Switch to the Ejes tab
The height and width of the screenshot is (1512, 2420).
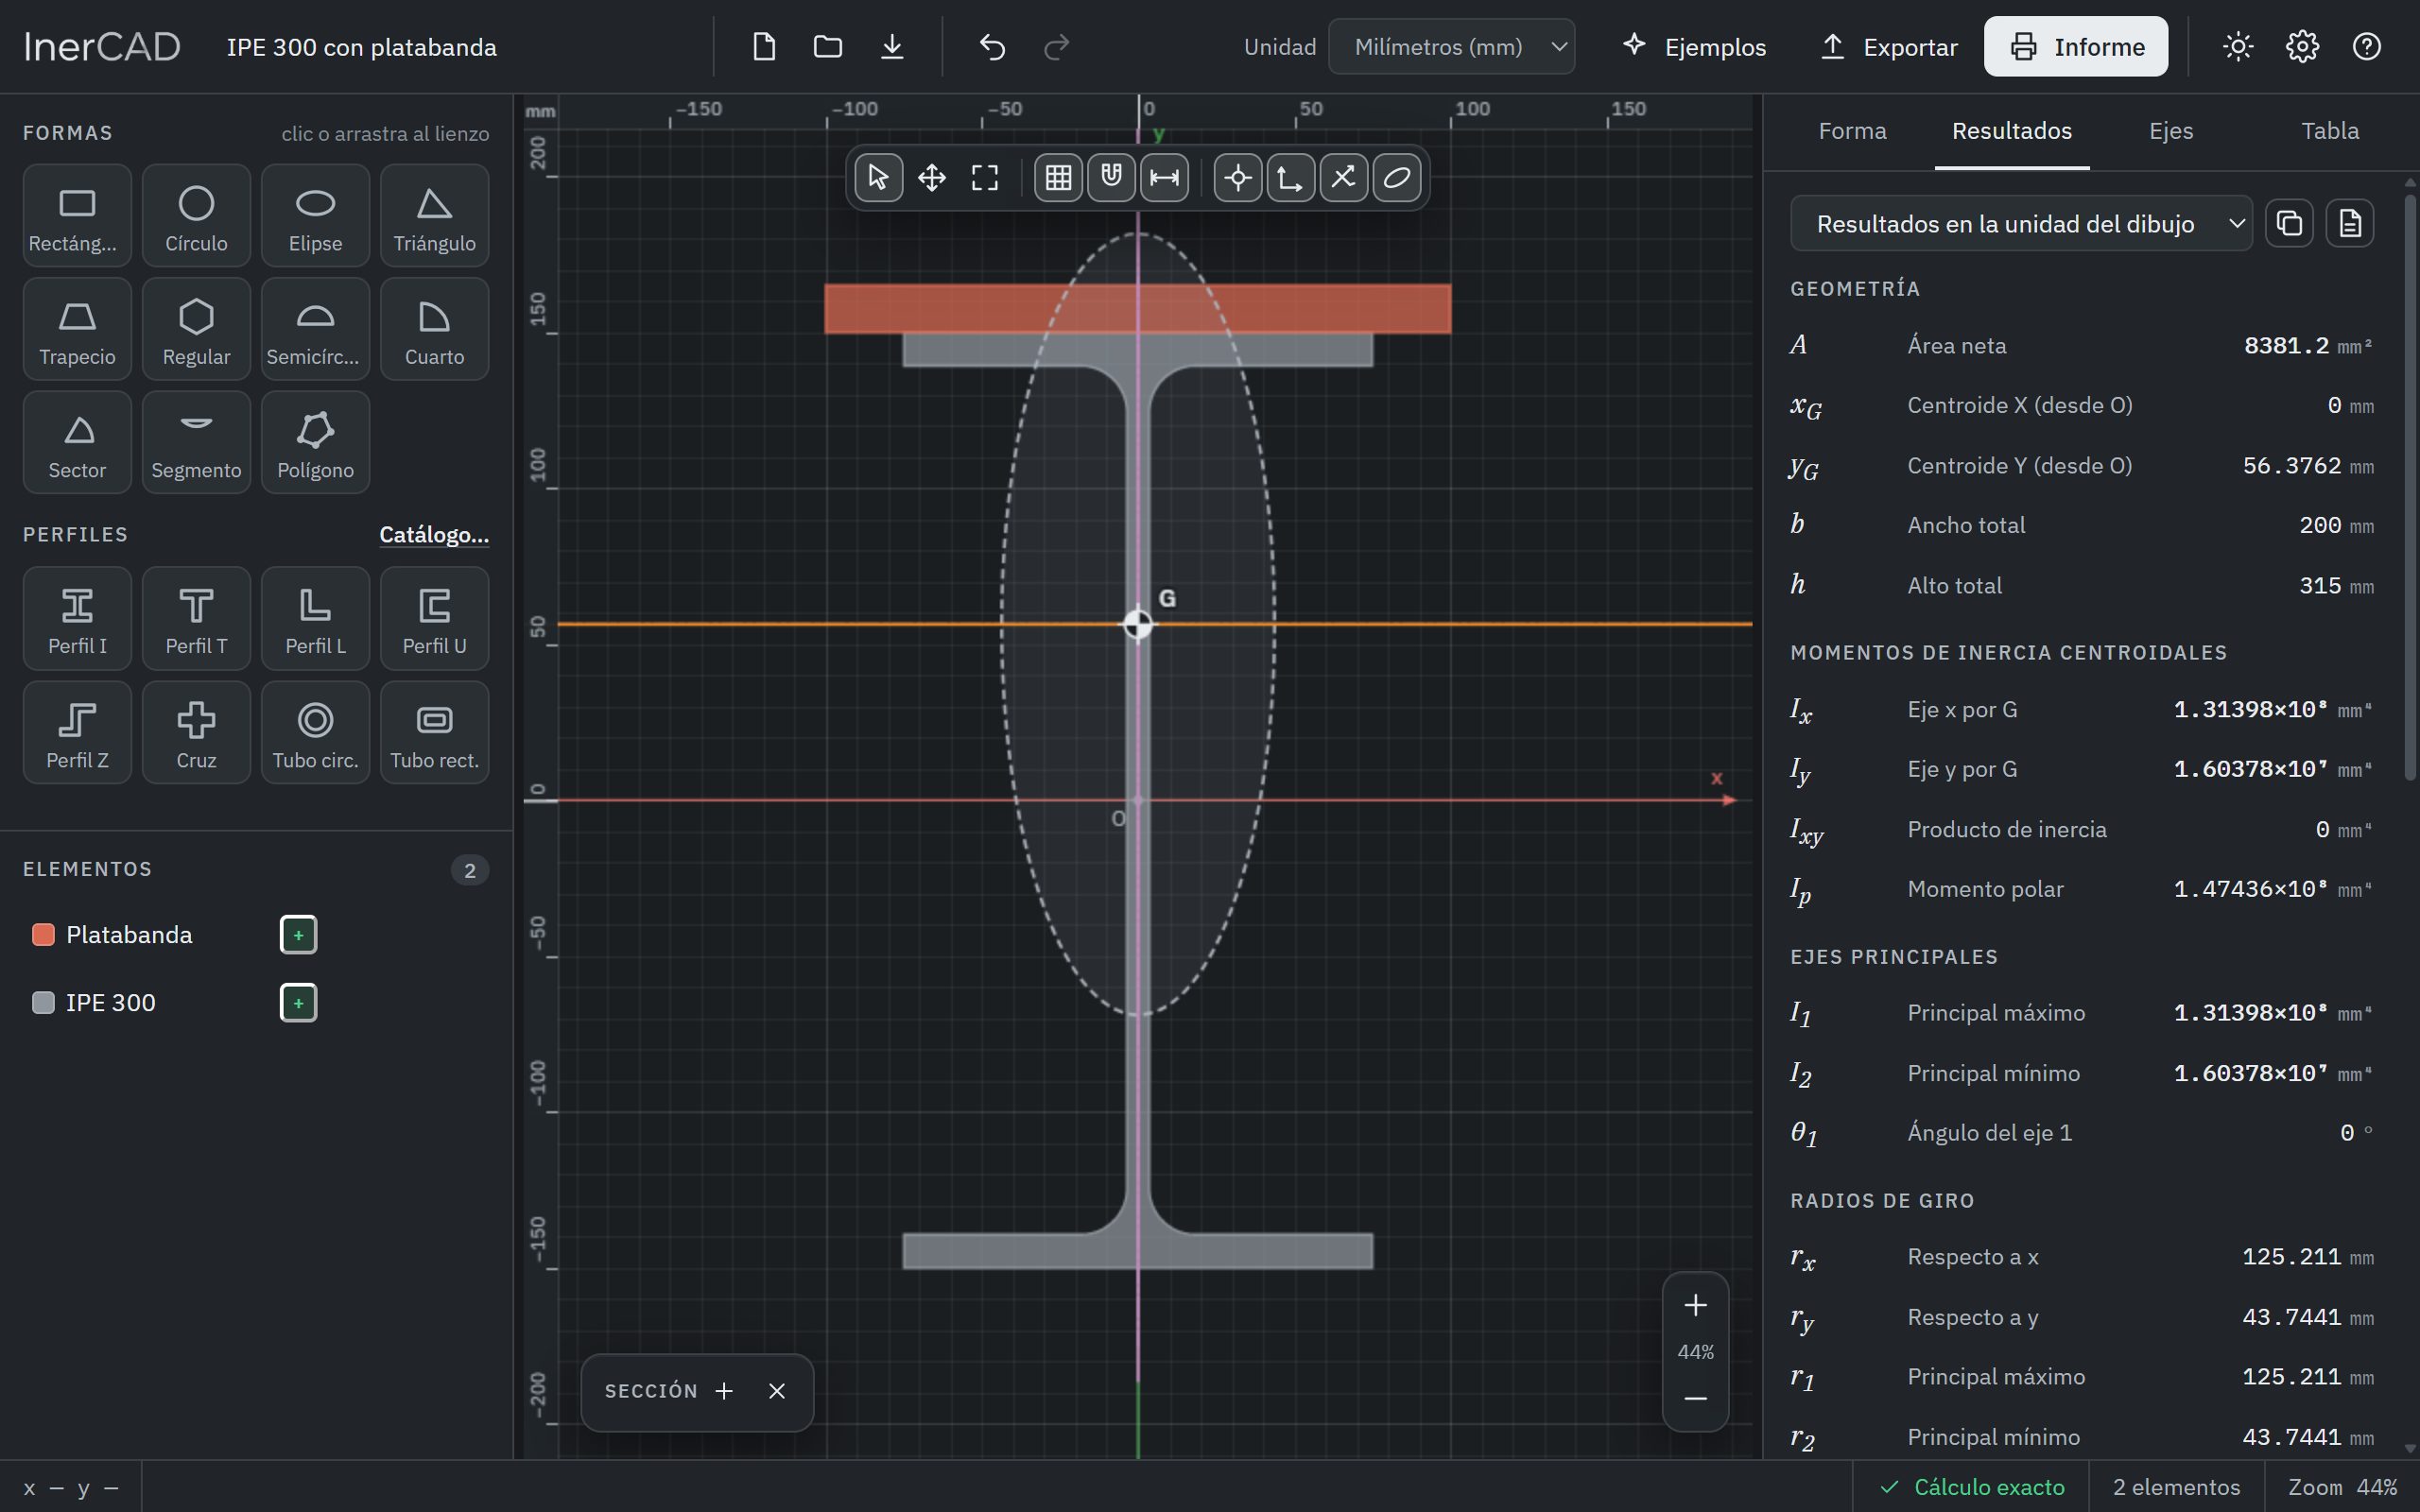coord(2171,131)
